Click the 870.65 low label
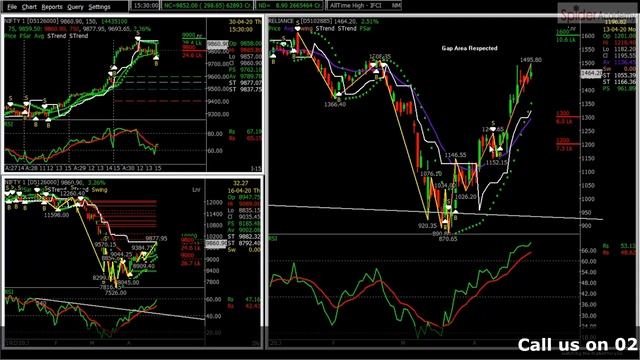The height and width of the screenshot is (360, 640). point(448,239)
